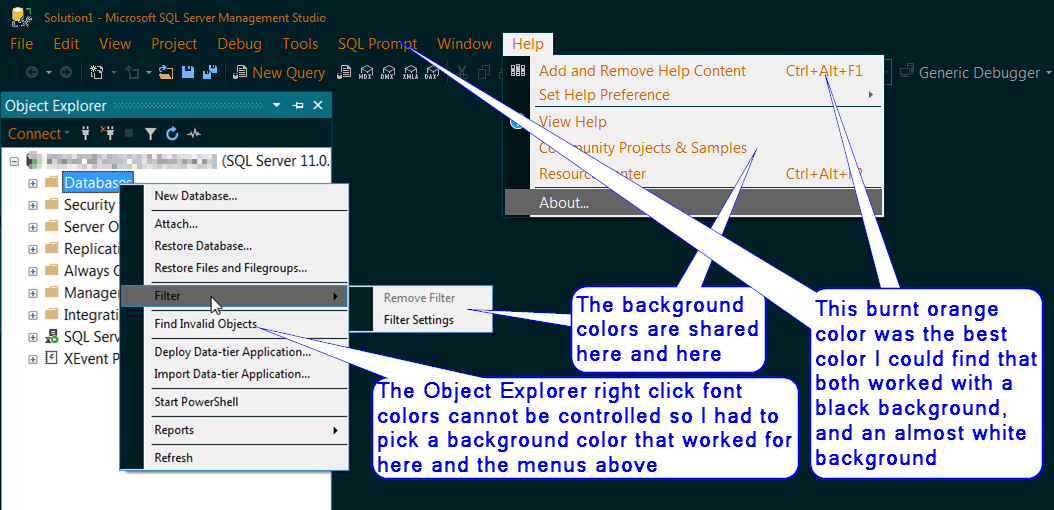Click the Stop square icon in Object Explorer
1054x510 pixels.
(129, 134)
